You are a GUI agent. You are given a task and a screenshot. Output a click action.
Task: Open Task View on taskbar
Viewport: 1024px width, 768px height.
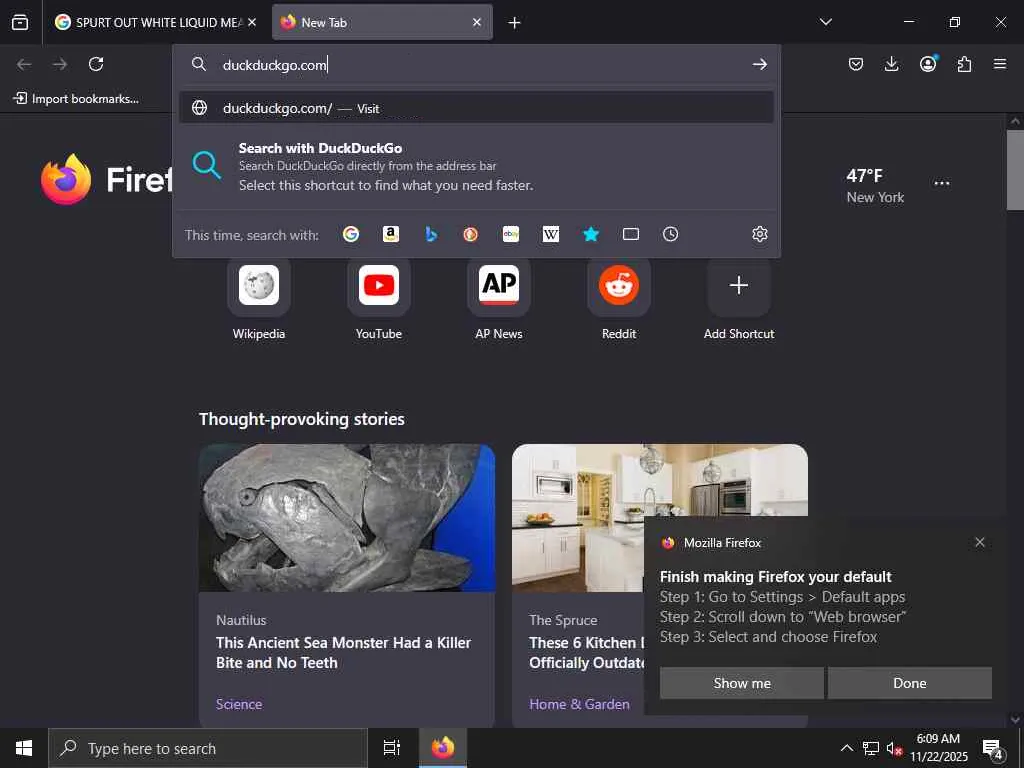tap(391, 748)
